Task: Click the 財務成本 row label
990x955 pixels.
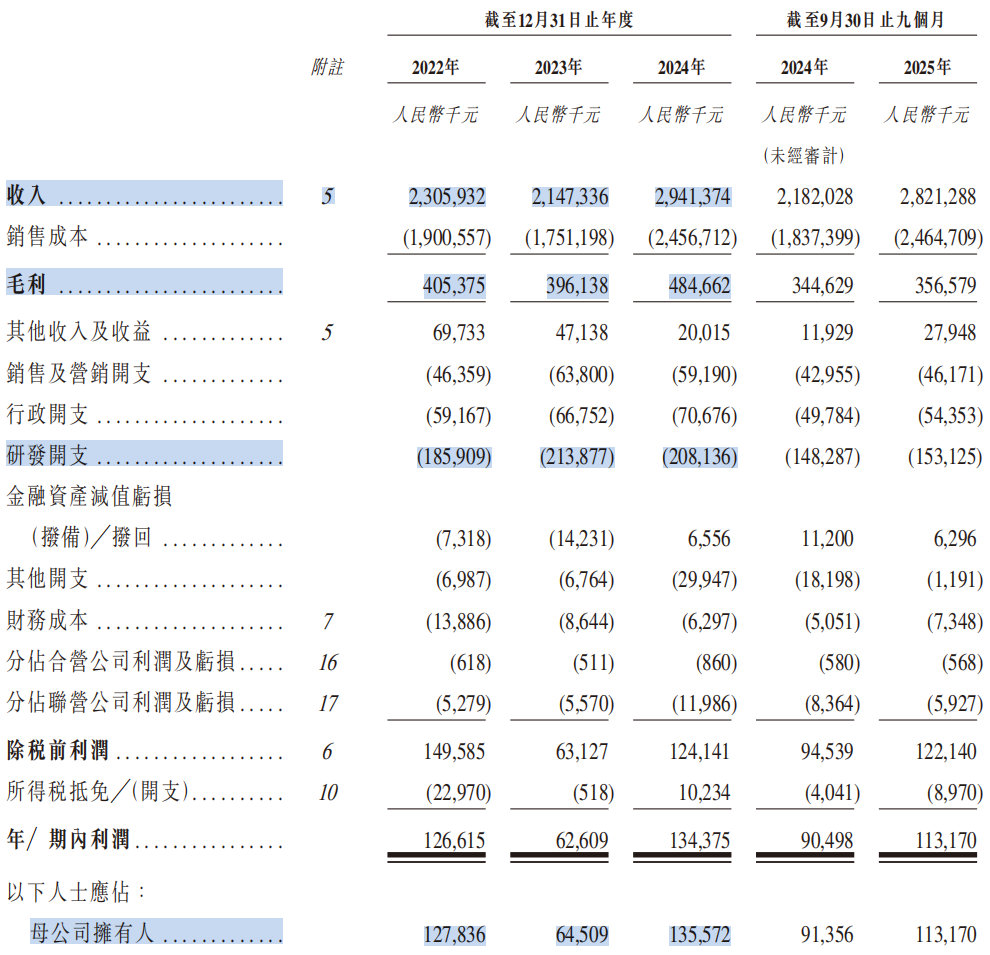Action: [x=48, y=622]
